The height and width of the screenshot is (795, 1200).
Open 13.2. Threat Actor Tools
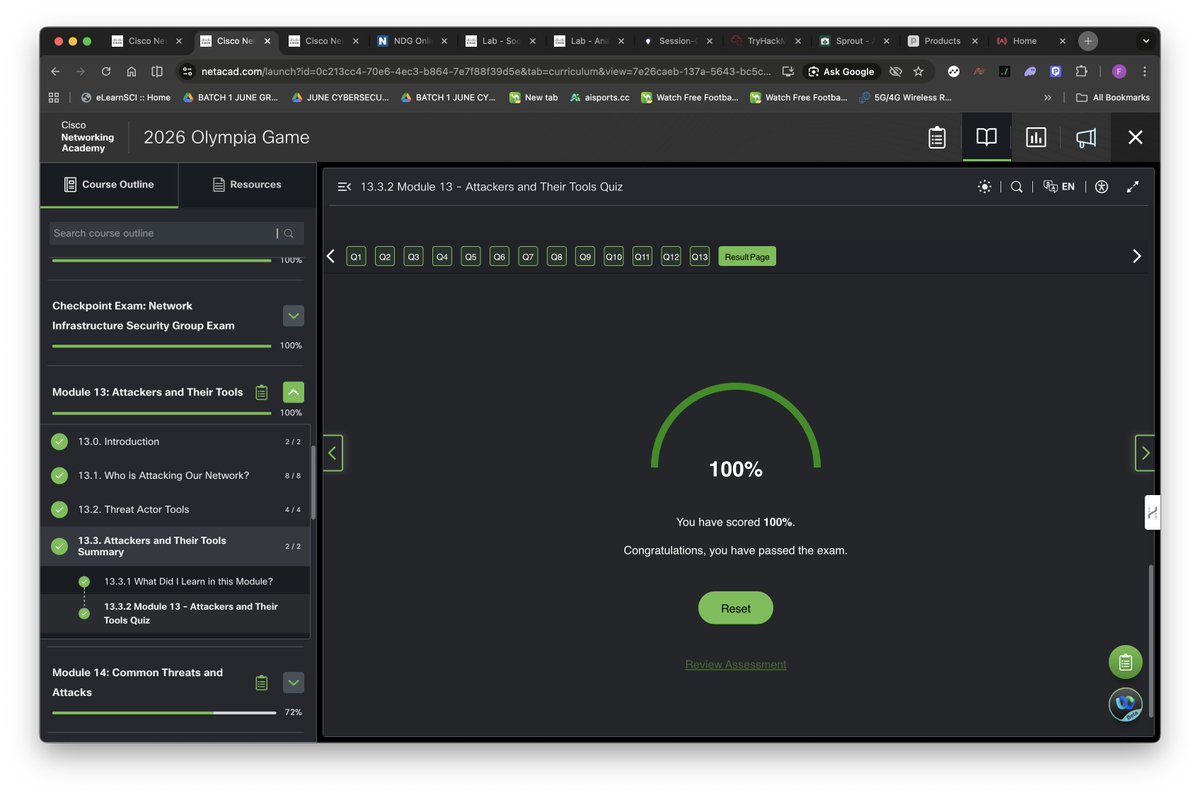[175, 509]
